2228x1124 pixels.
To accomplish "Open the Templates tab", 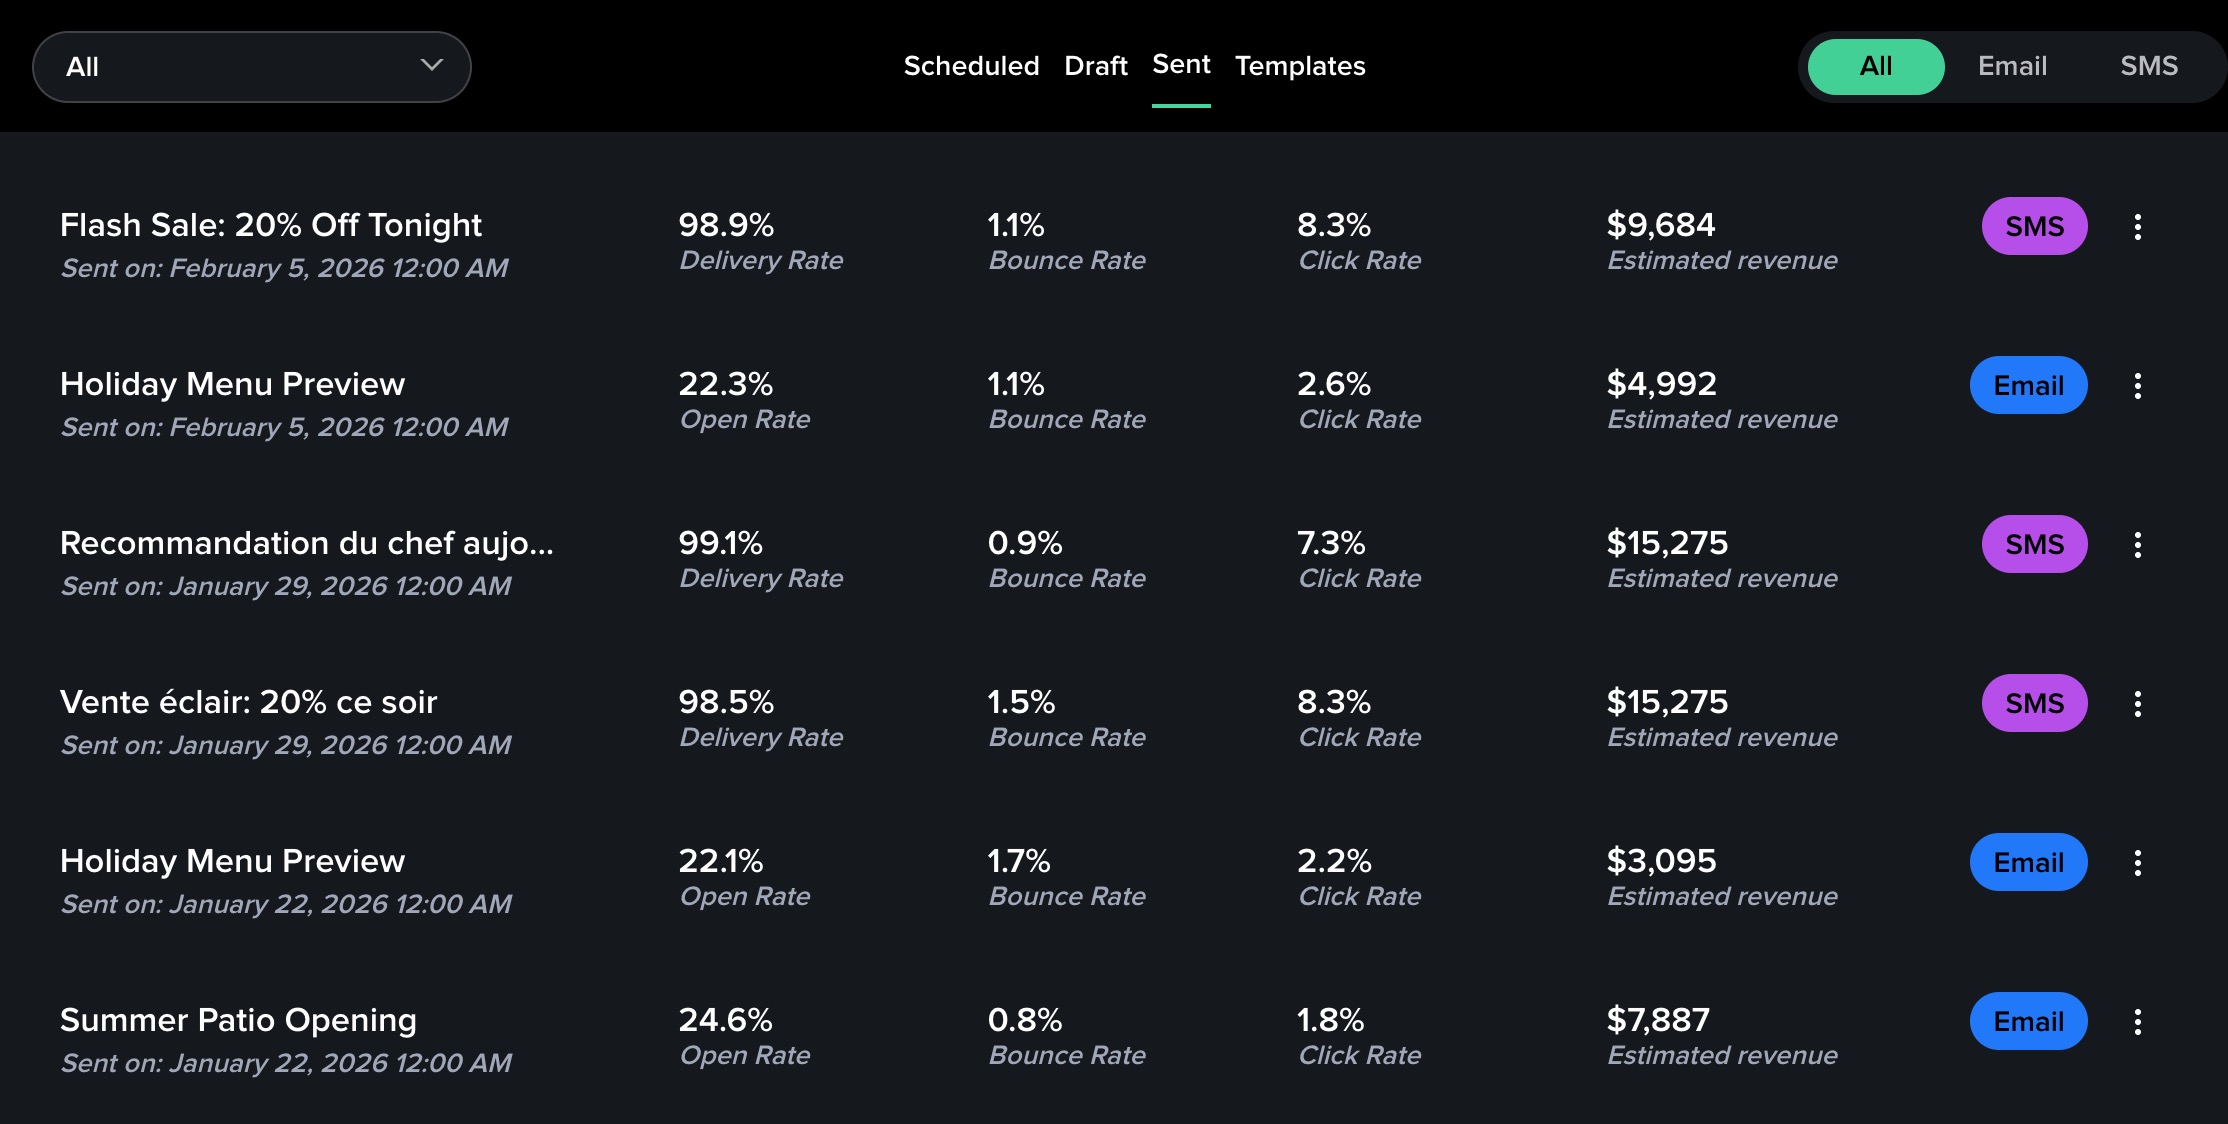I will point(1300,66).
